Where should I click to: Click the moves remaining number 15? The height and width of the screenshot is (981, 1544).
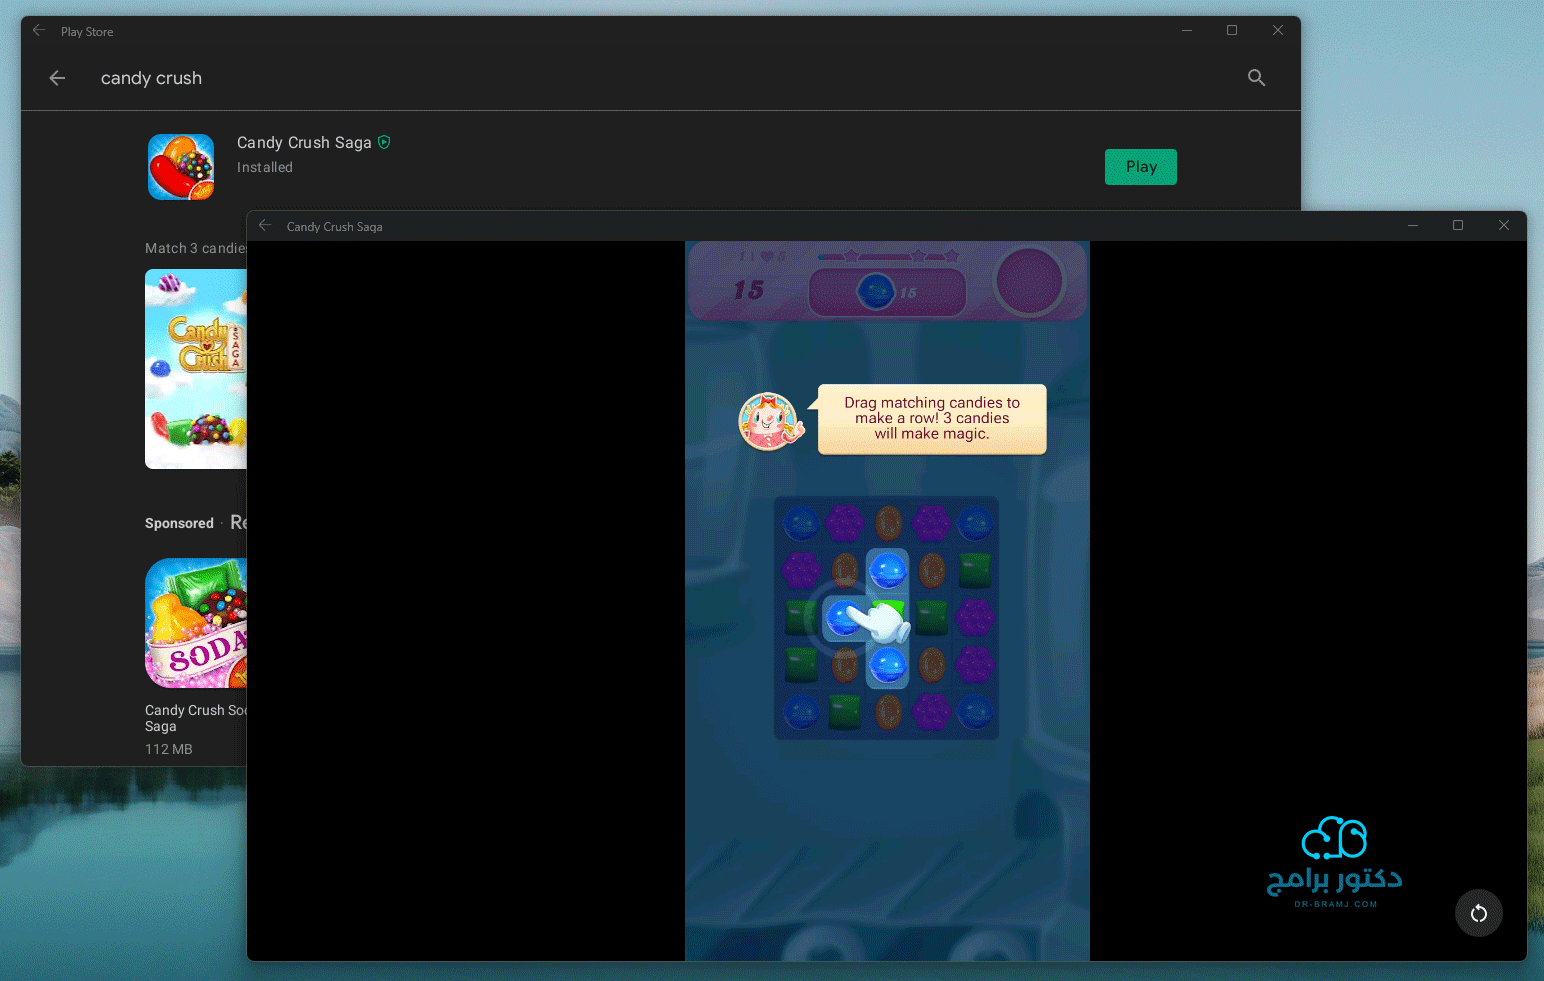(x=748, y=290)
